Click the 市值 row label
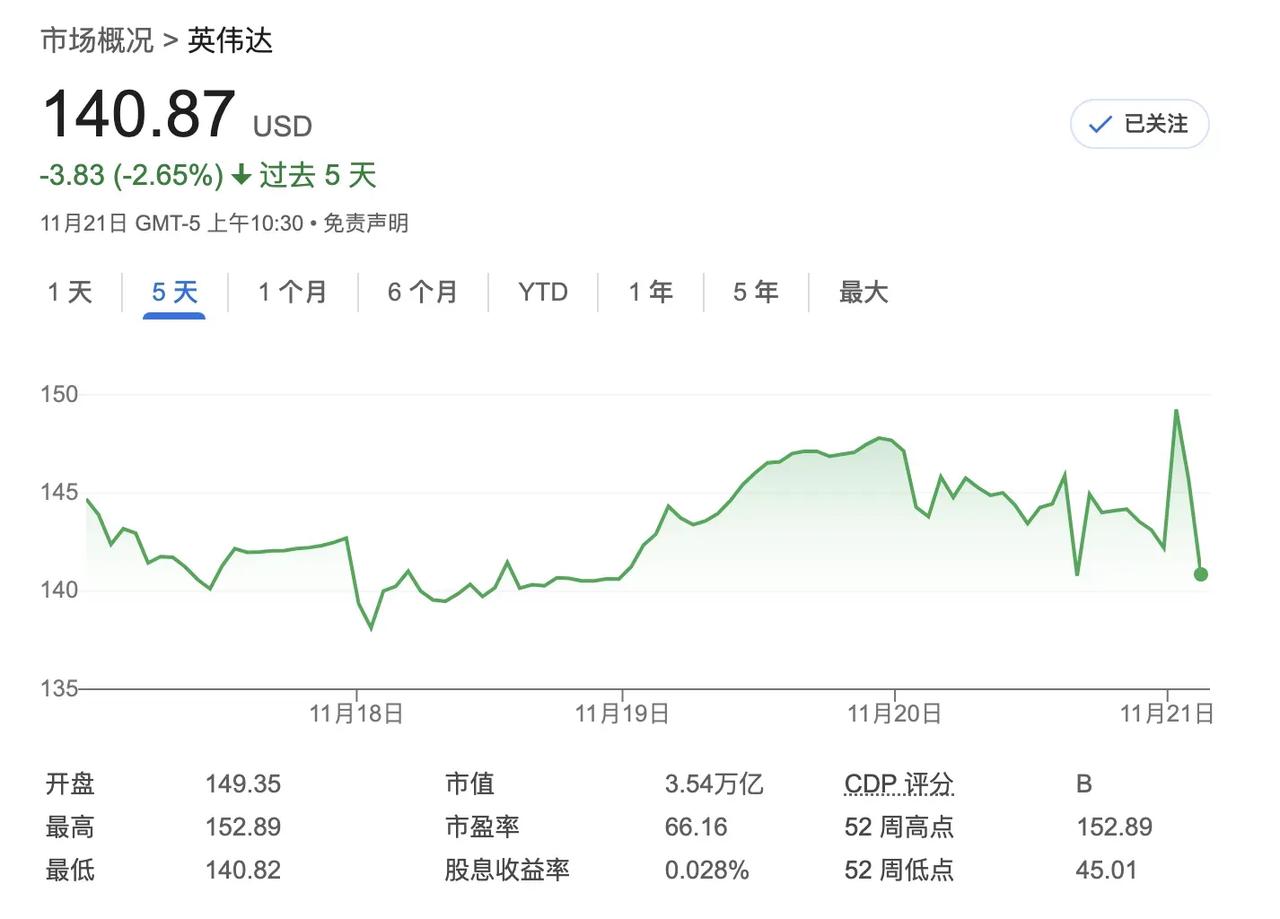The height and width of the screenshot is (919, 1280). (470, 784)
